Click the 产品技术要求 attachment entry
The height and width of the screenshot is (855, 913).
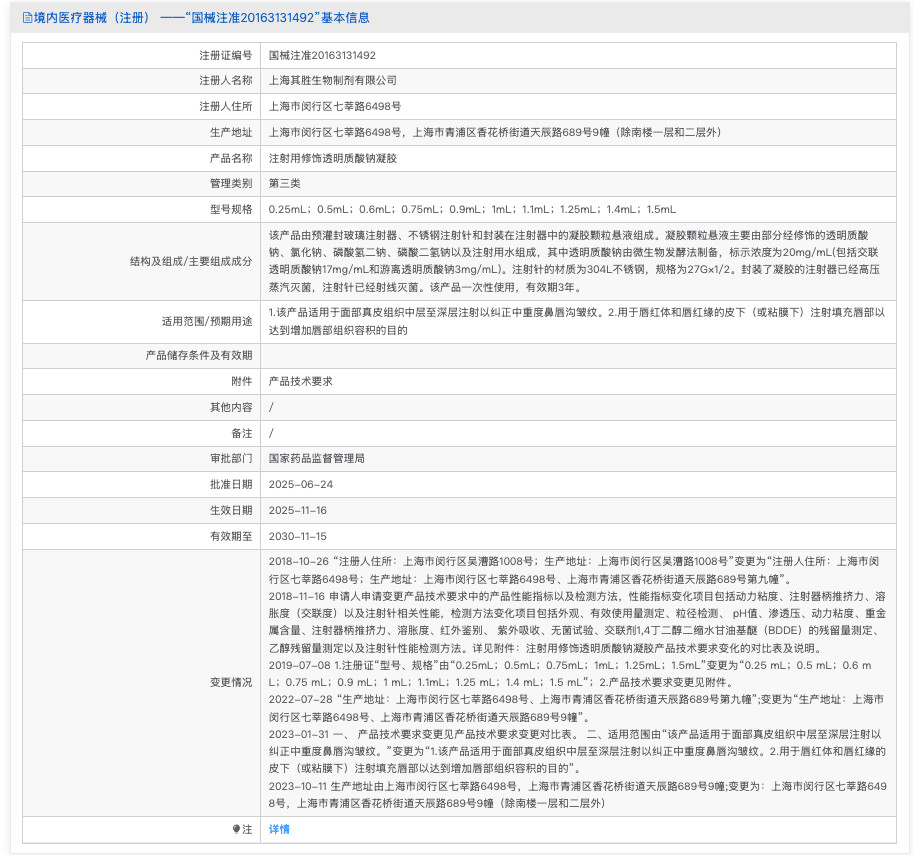[301, 381]
